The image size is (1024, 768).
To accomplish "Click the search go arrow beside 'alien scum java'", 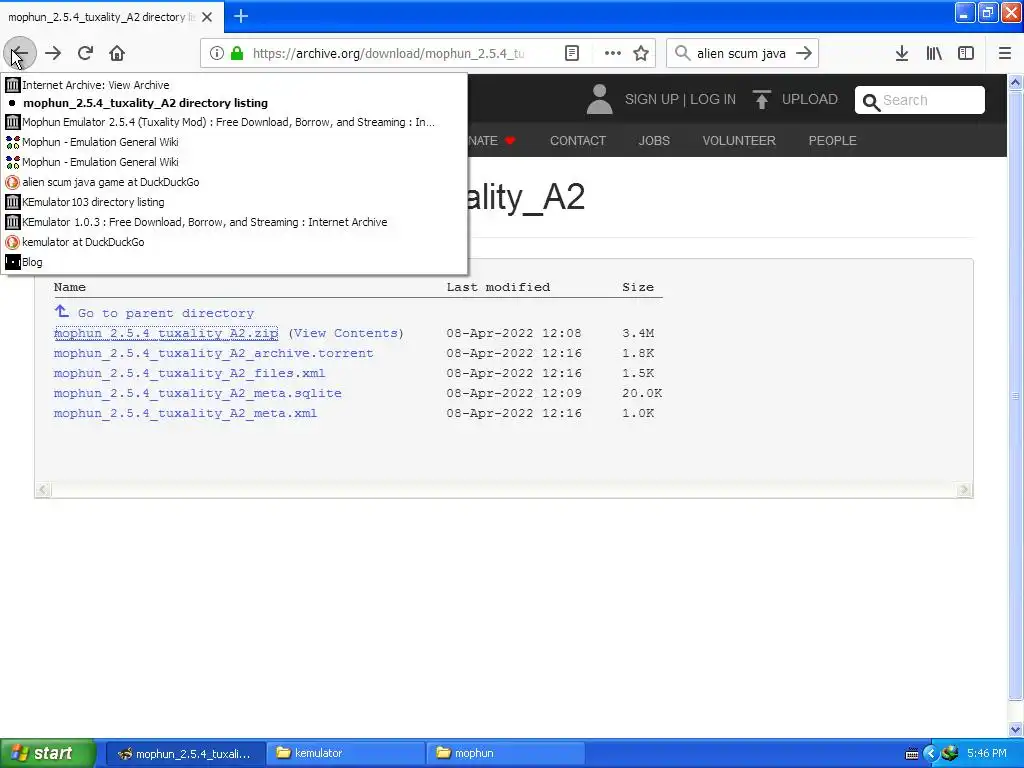I will (x=804, y=54).
